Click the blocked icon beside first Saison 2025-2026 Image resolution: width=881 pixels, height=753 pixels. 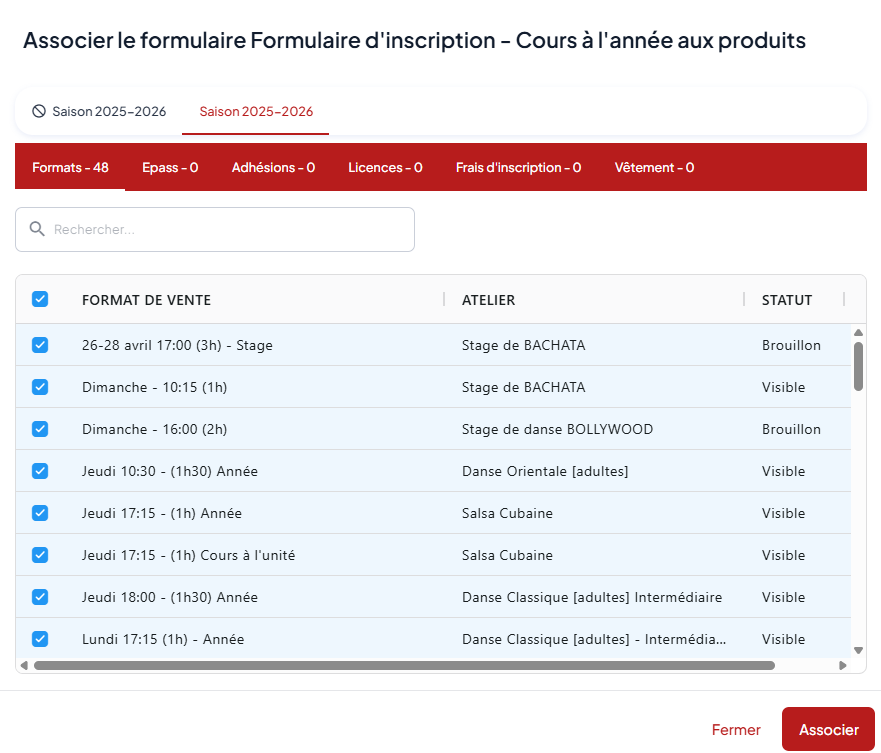pyautogui.click(x=39, y=111)
